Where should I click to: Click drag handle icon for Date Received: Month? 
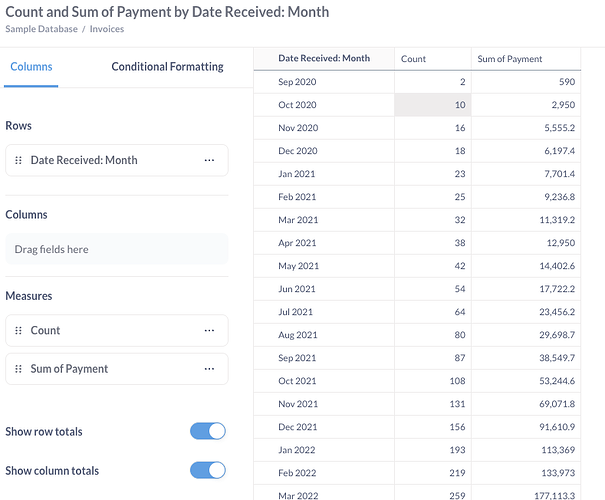(18, 160)
